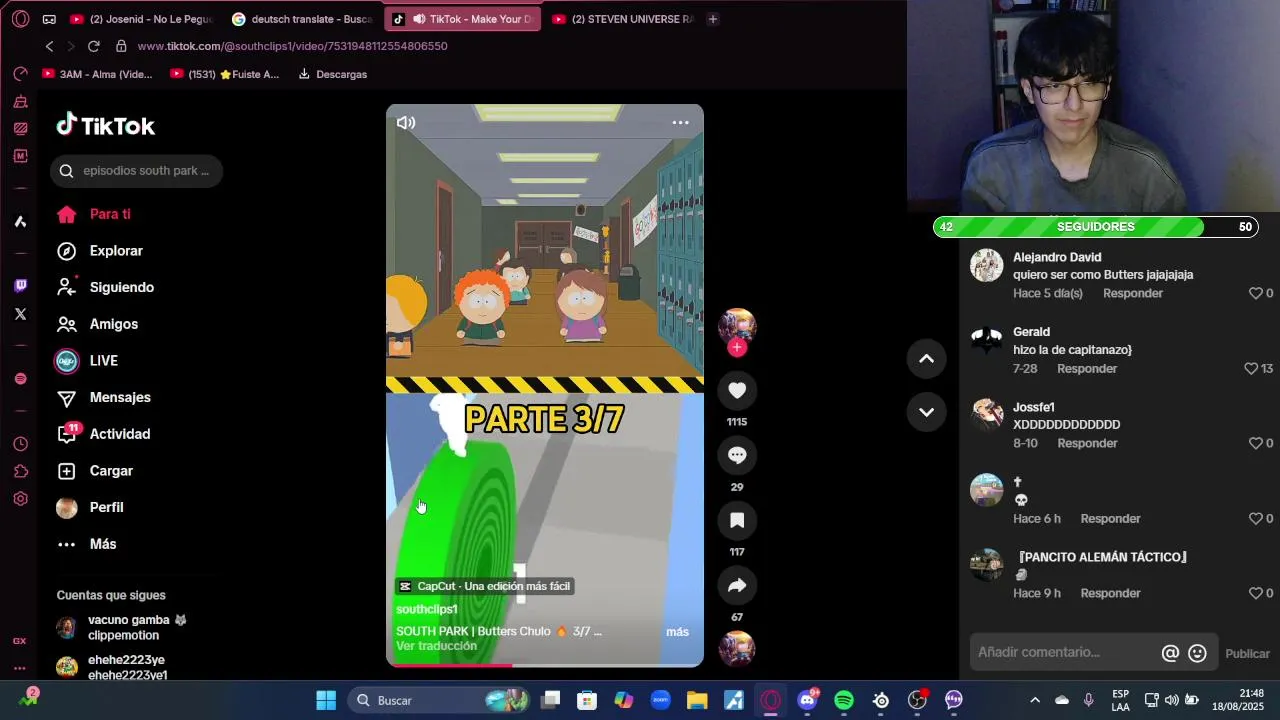Image resolution: width=1280 pixels, height=720 pixels.
Task: Share the video with the arrow icon
Action: [737, 585]
